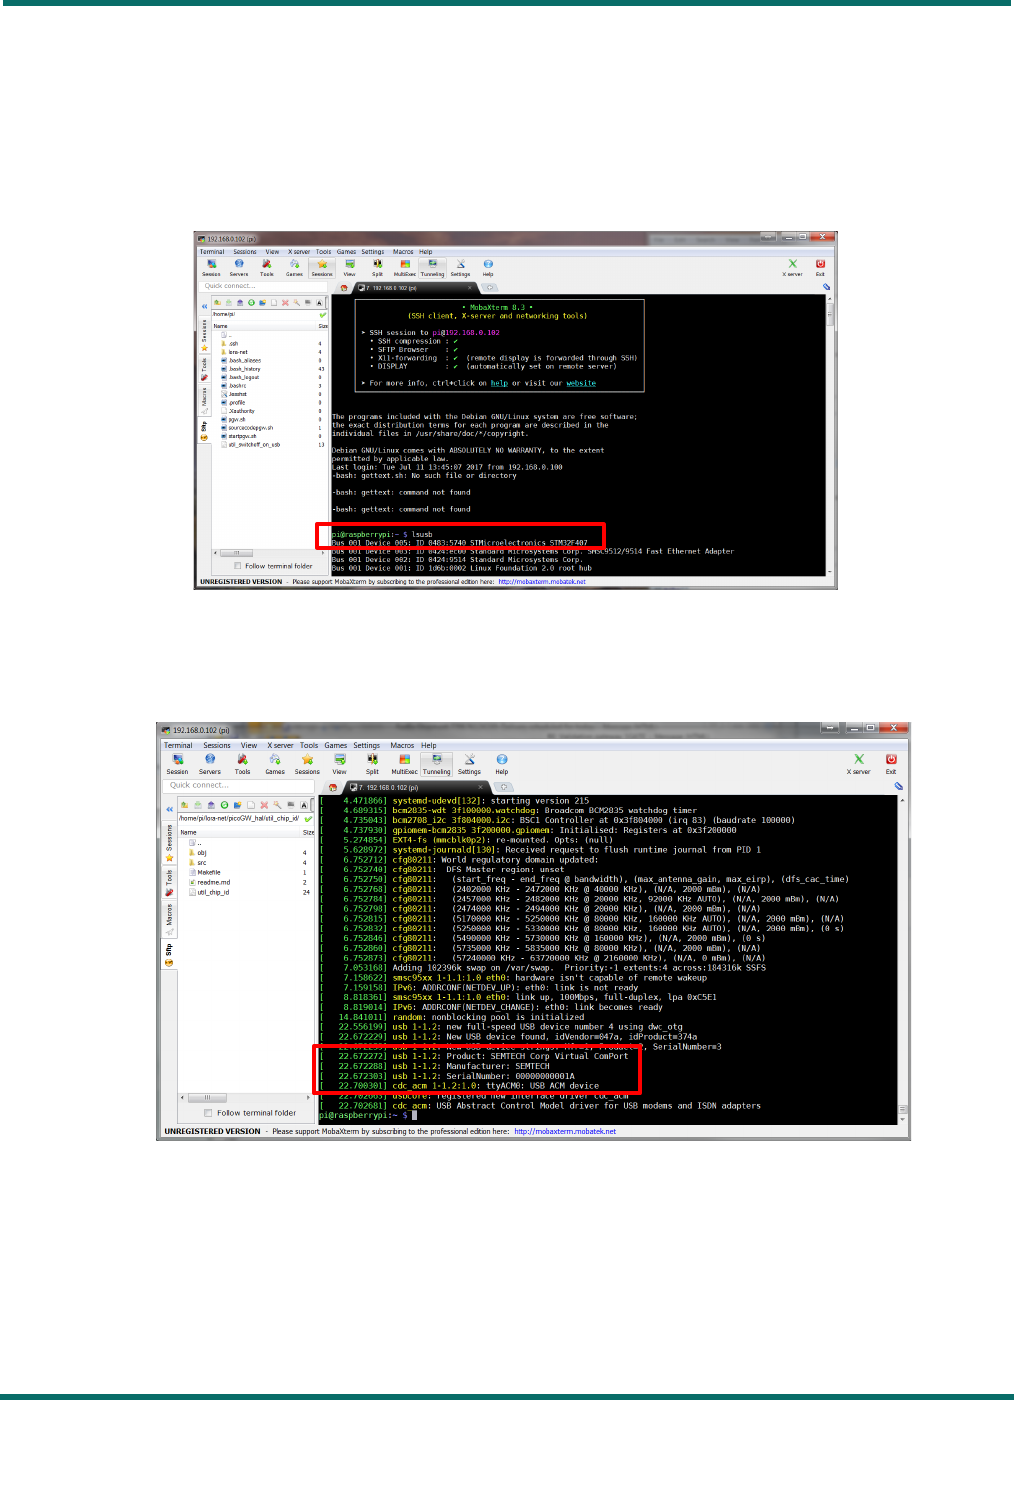Screen dimensions: 1014x1498
Task: Open a new tab in the dmesg window
Action: pyautogui.click(x=504, y=787)
